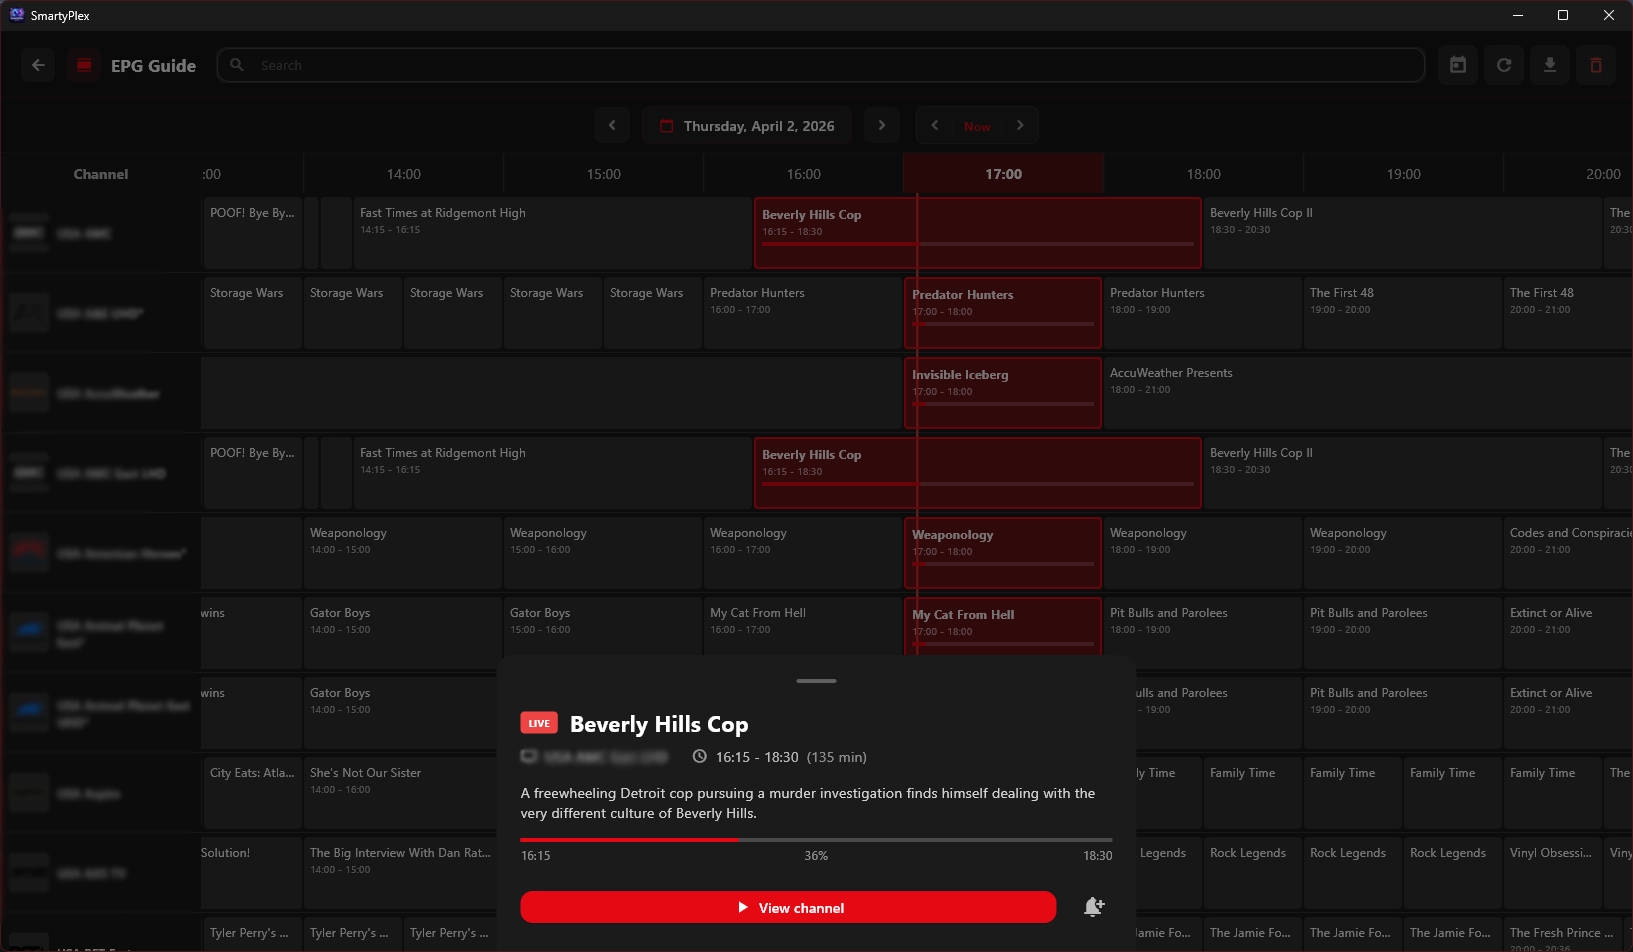The image size is (1633, 952).
Task: Open the calendar date picker icon
Action: pos(1458,65)
